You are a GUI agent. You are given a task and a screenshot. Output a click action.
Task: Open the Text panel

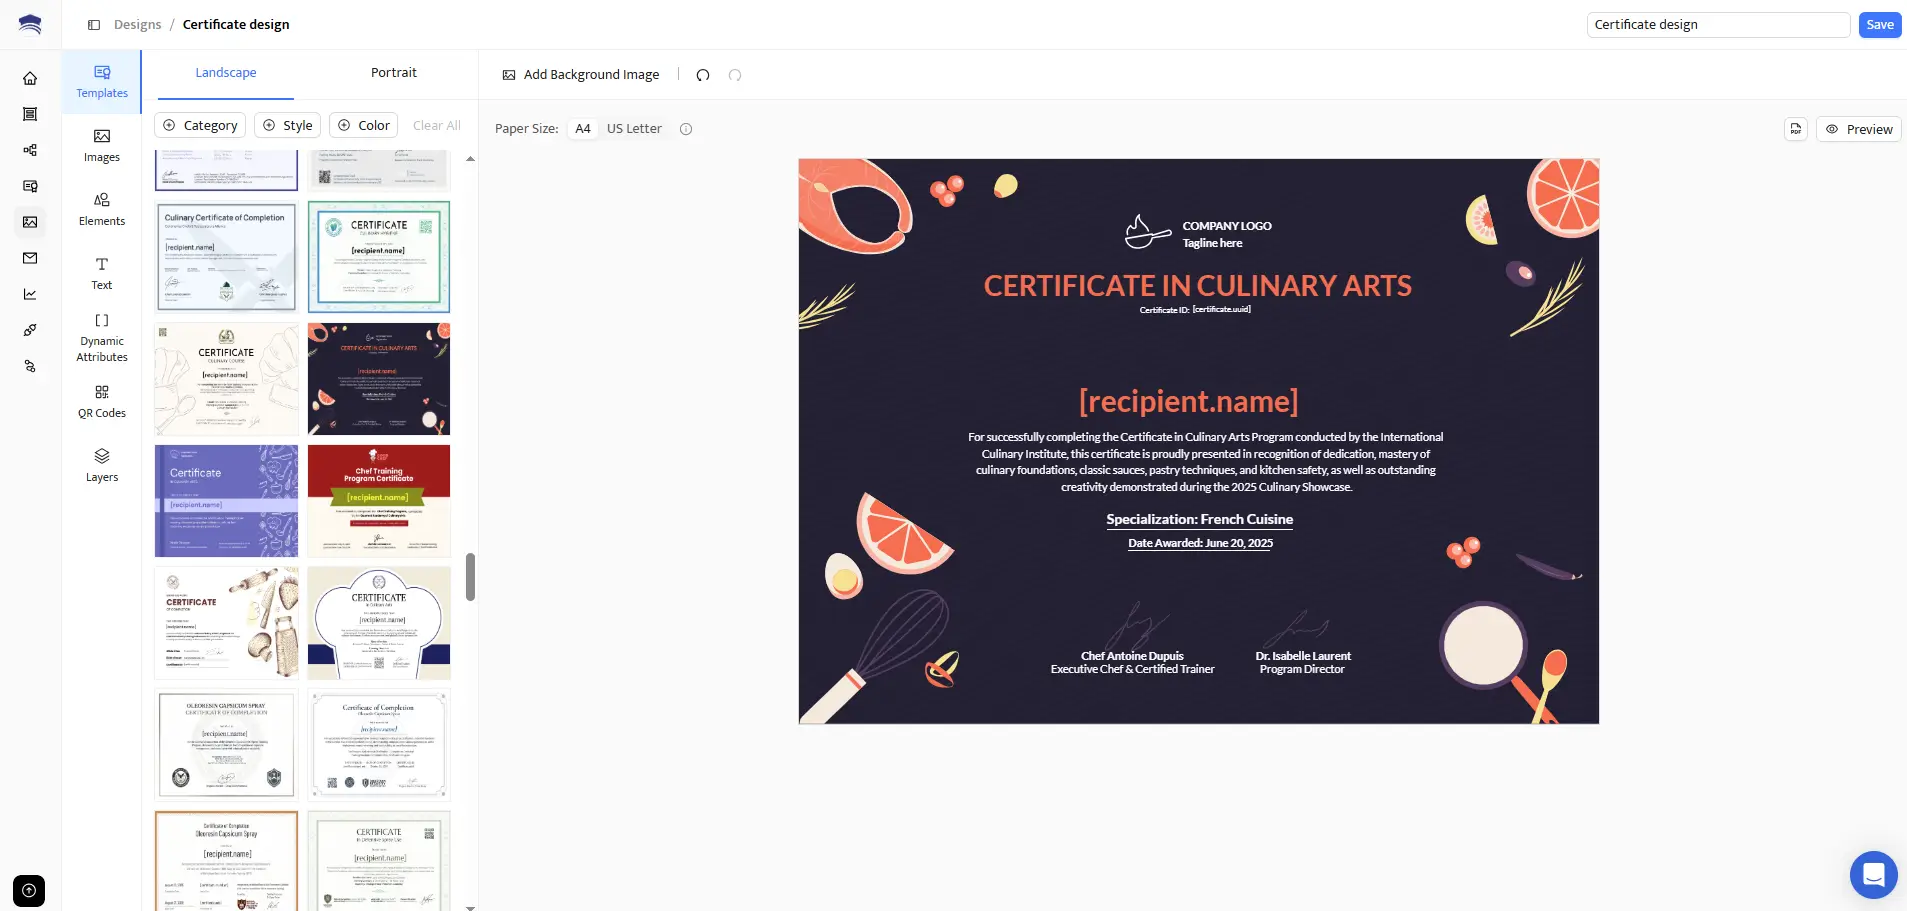(101, 273)
